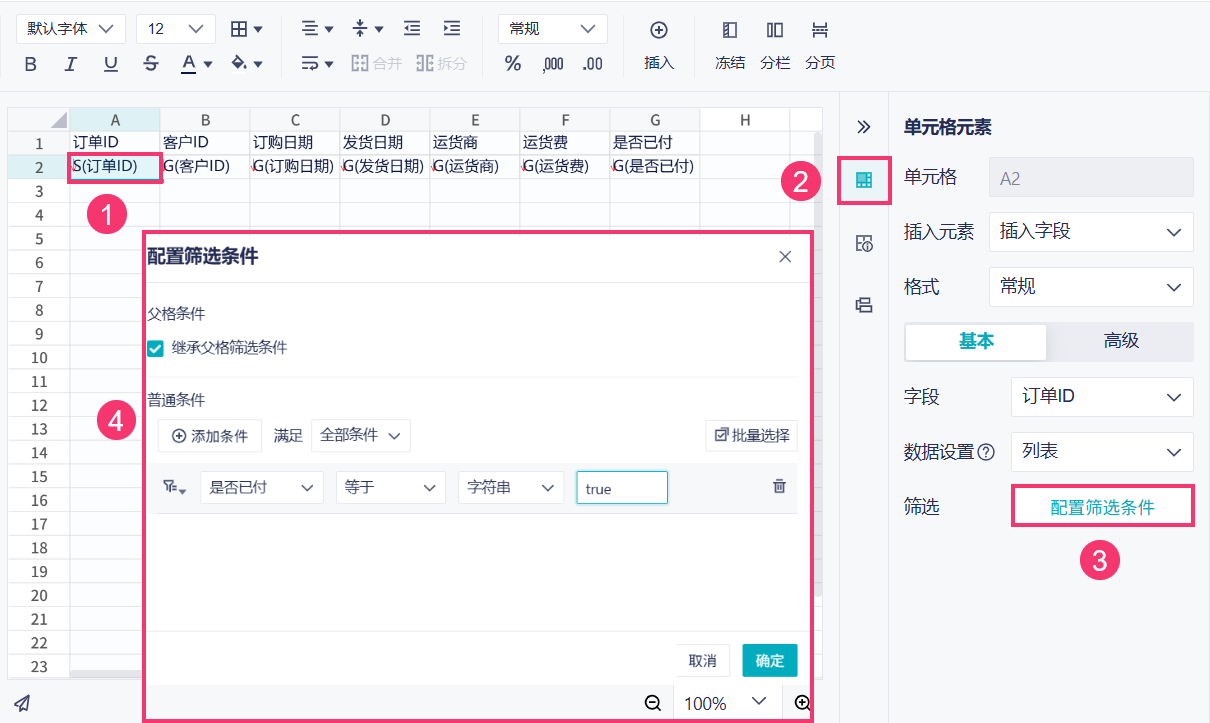Switch to the 高级 tab
Image resolution: width=1210 pixels, height=723 pixels.
point(1121,341)
